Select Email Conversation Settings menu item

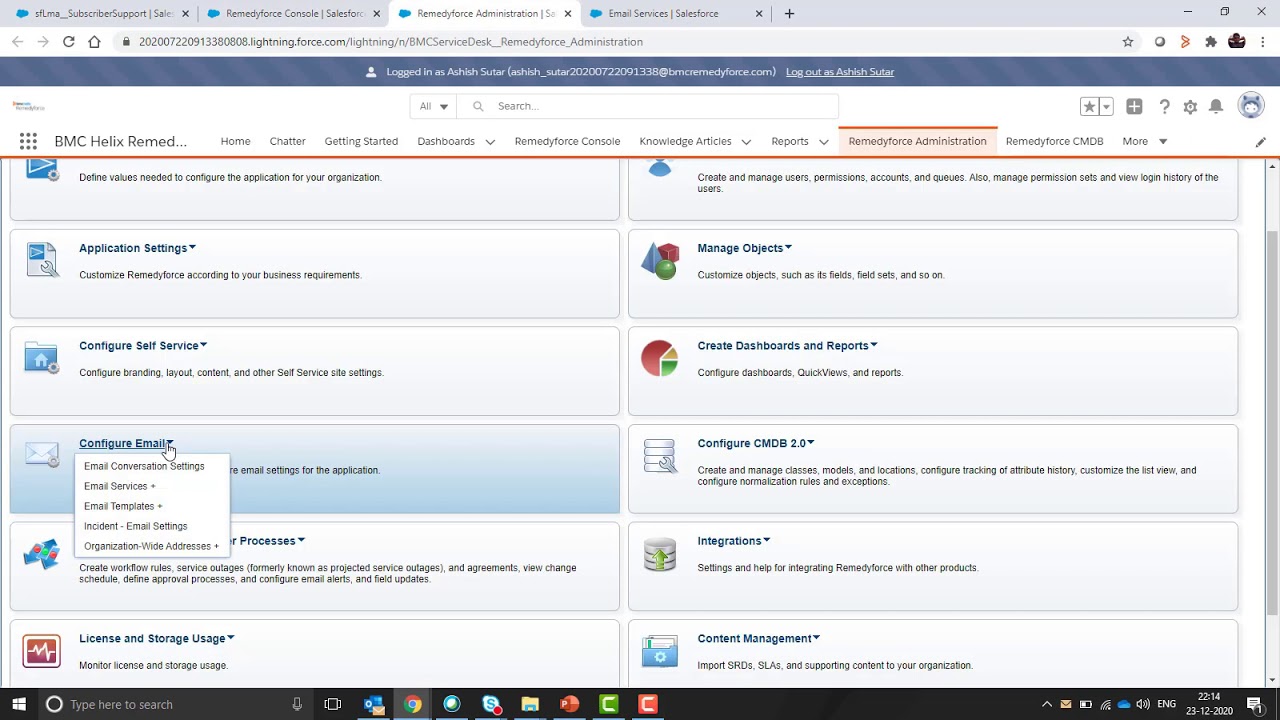click(x=144, y=466)
